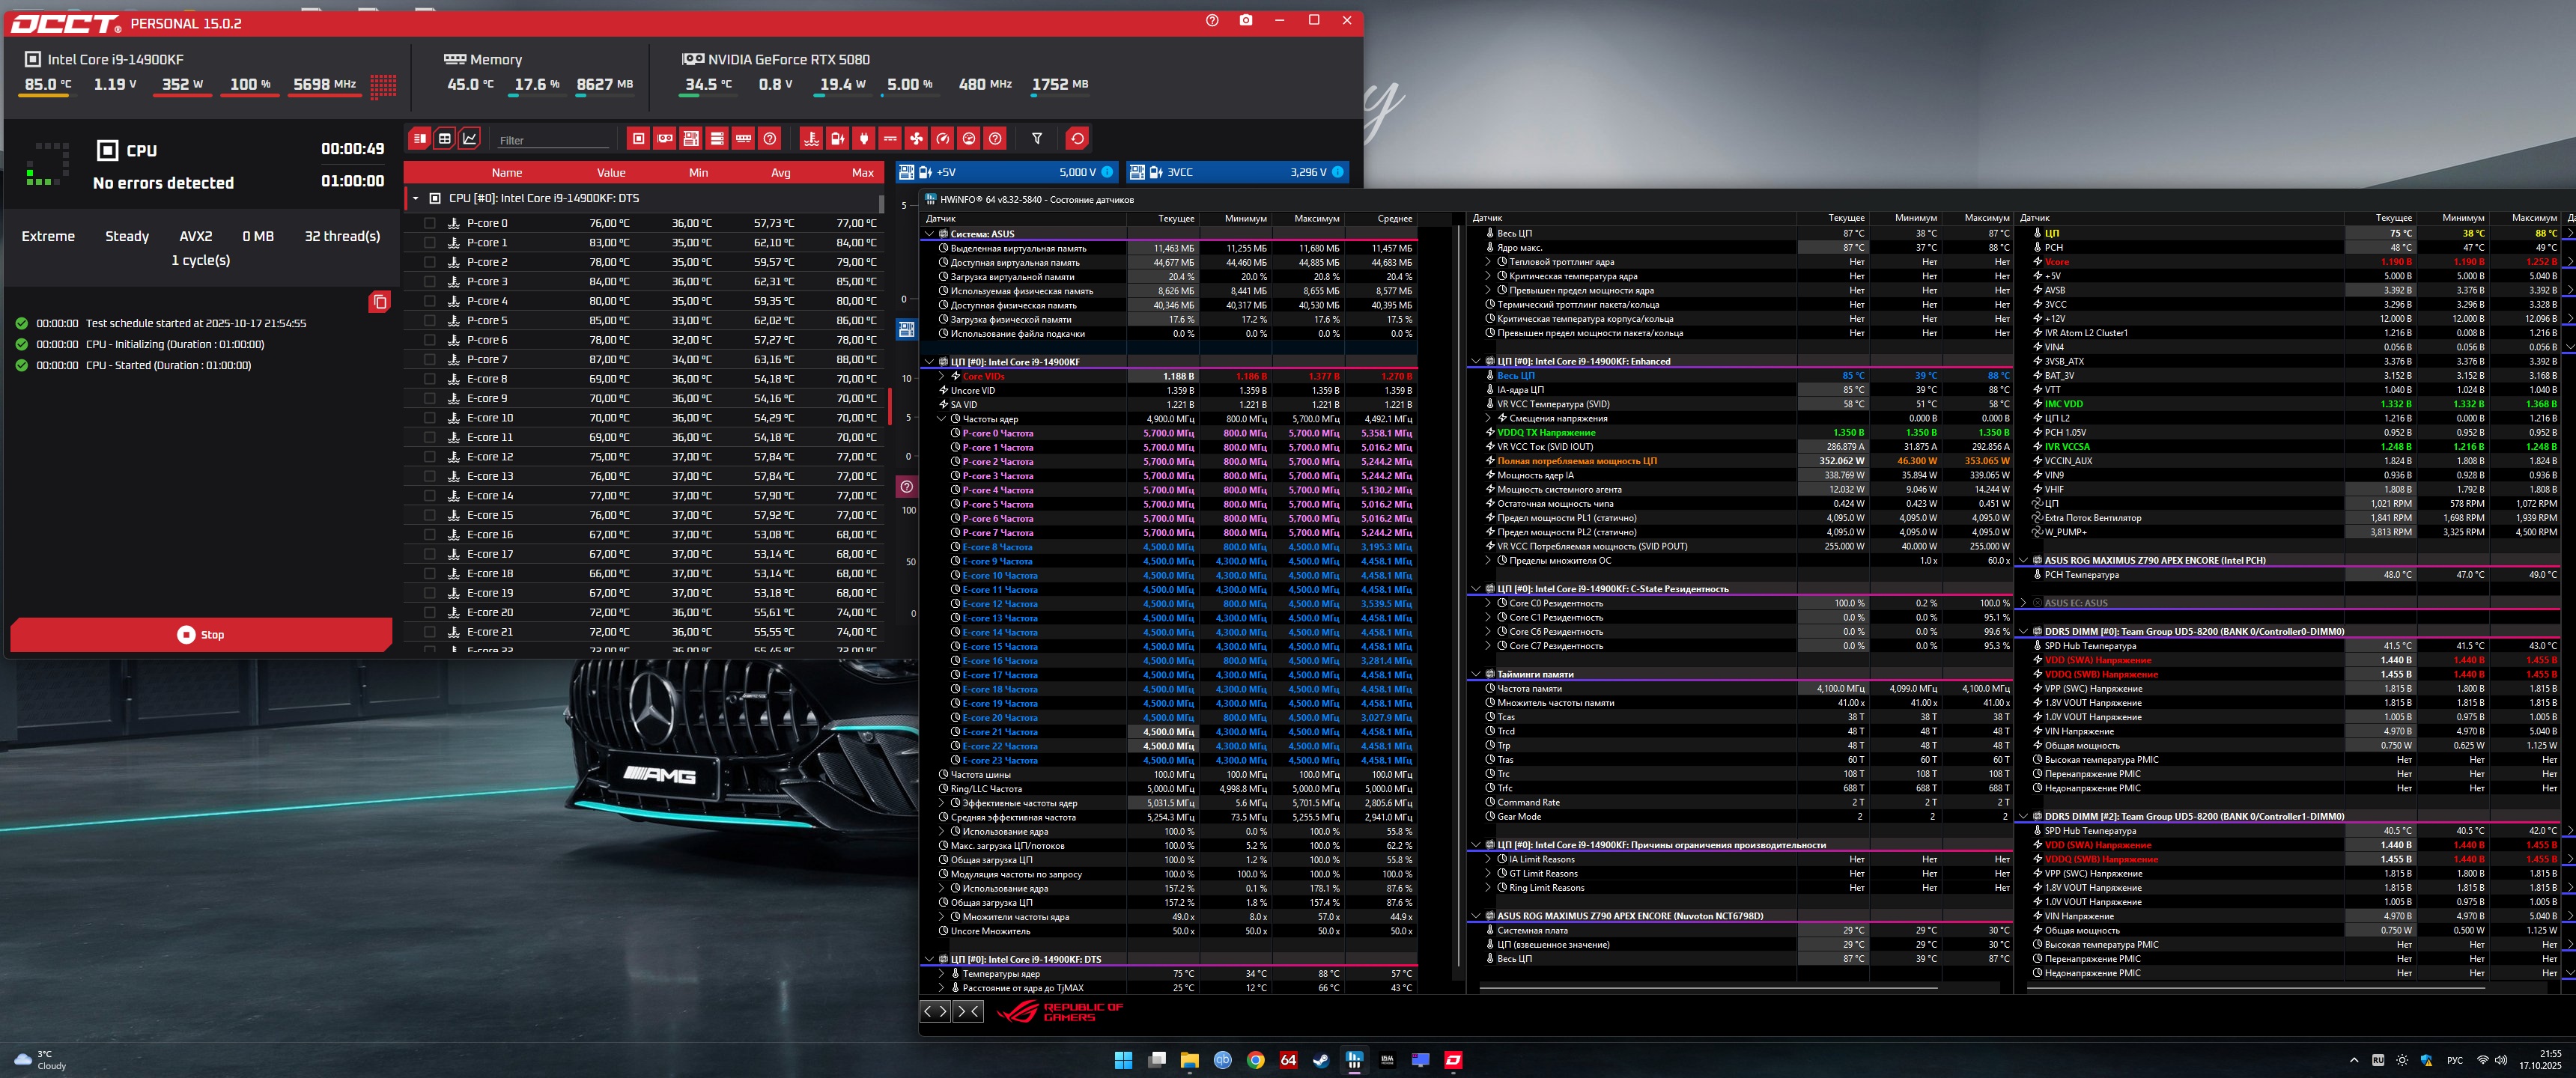Viewport: 2576px width, 1078px height.
Task: Select the table view icon
Action: tap(445, 138)
